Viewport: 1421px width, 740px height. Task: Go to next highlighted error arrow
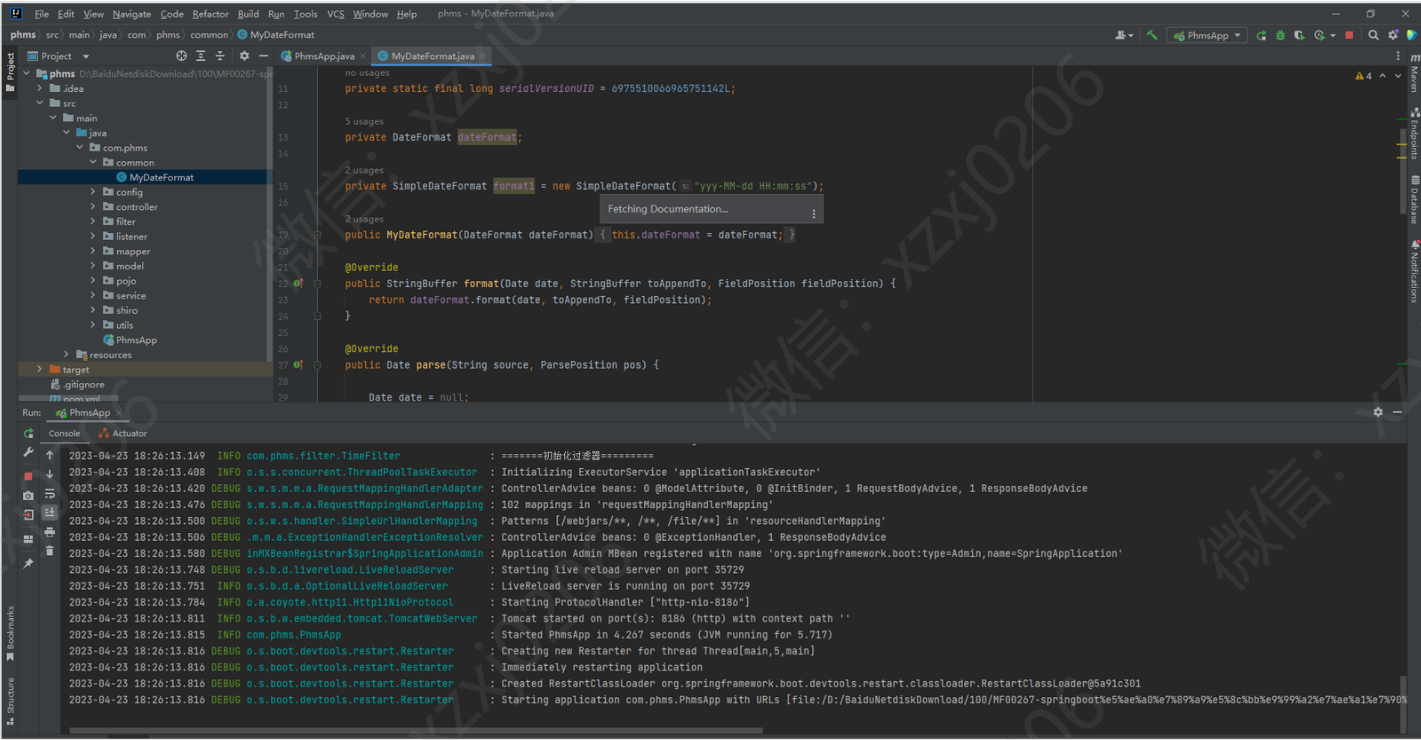click(1398, 75)
